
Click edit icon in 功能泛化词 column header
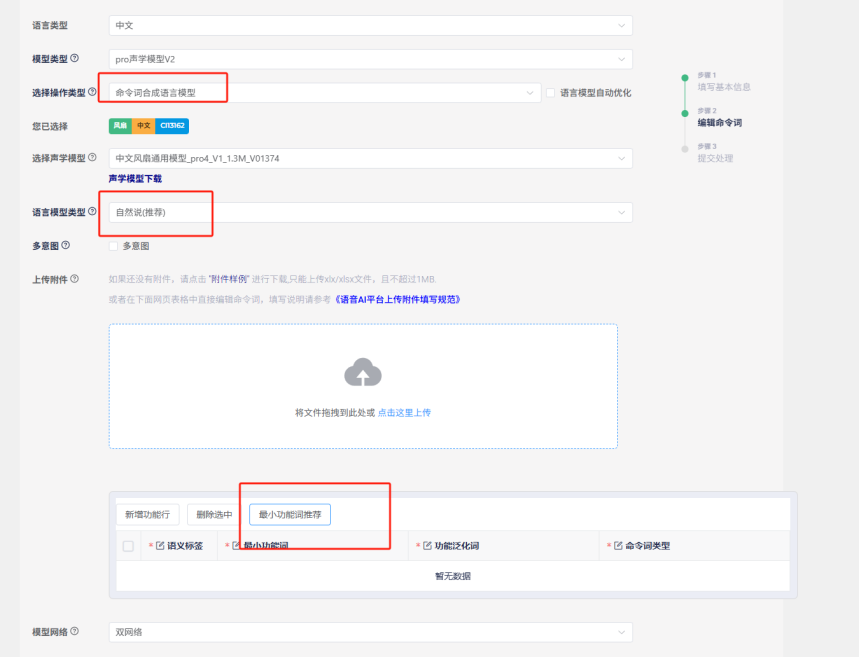pos(427,546)
